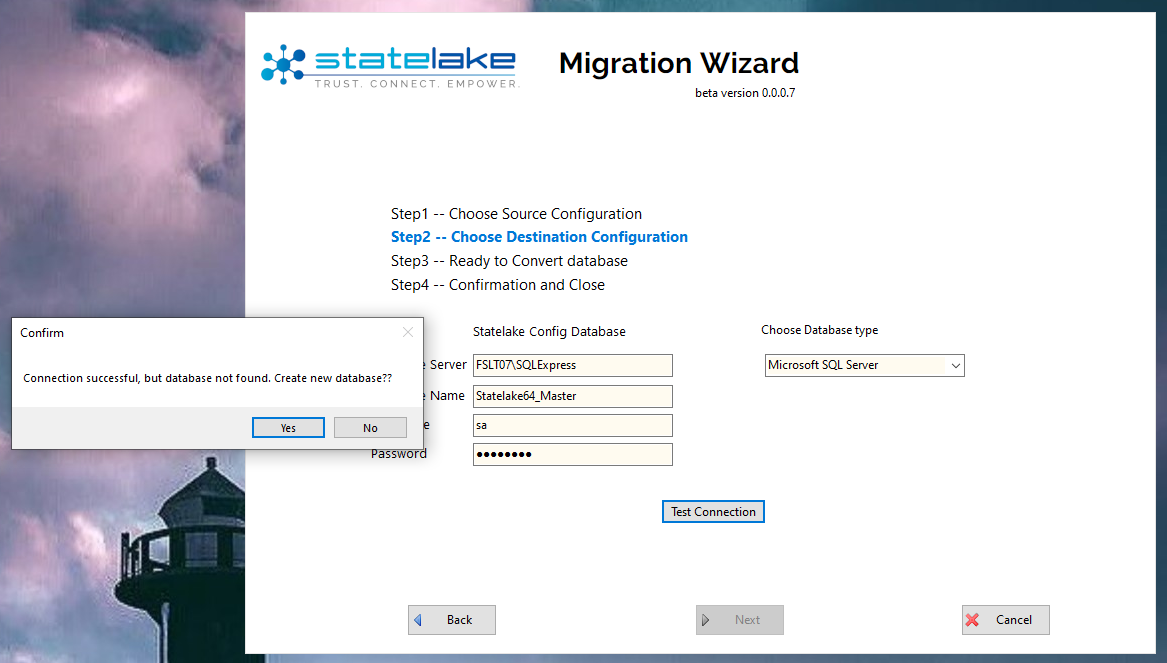This screenshot has height=663, width=1167.
Task: Click the Statelake Config Database heading
Action: (x=549, y=332)
